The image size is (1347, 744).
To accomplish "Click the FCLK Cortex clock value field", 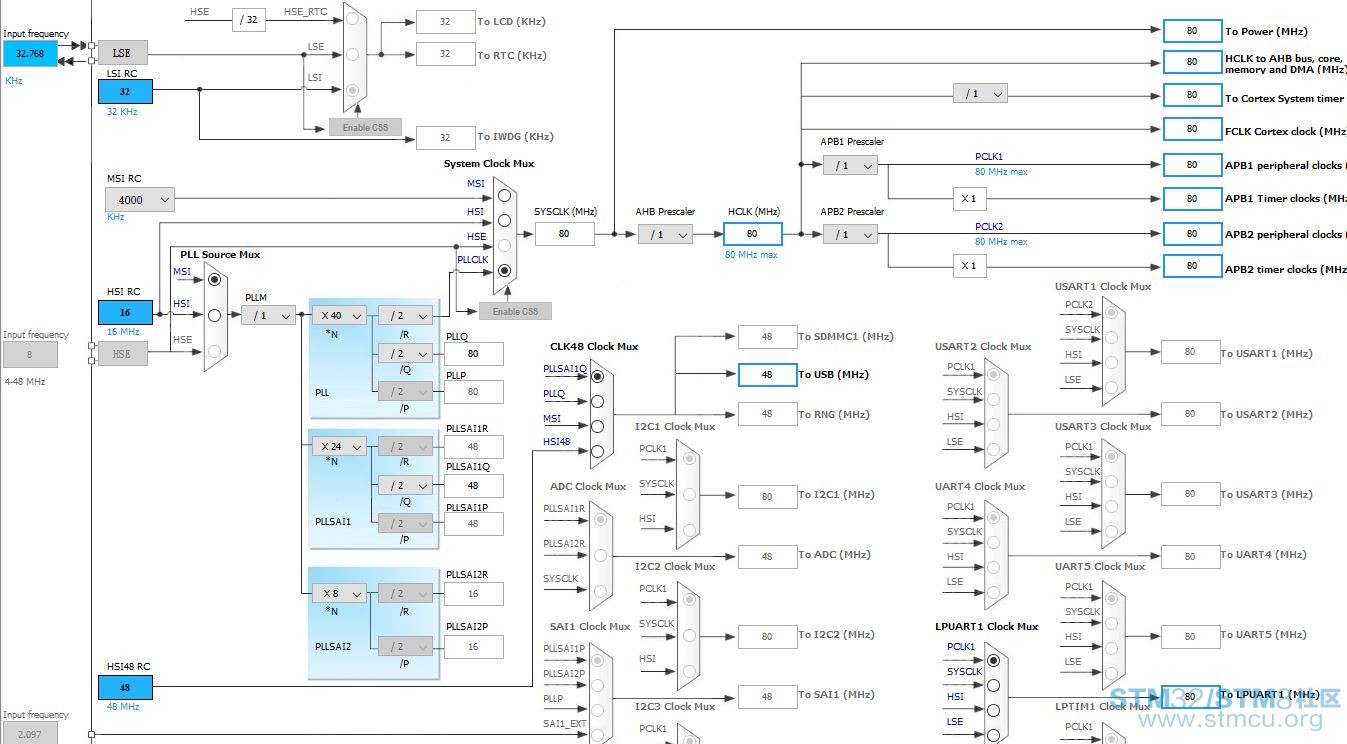I will 1192,129.
